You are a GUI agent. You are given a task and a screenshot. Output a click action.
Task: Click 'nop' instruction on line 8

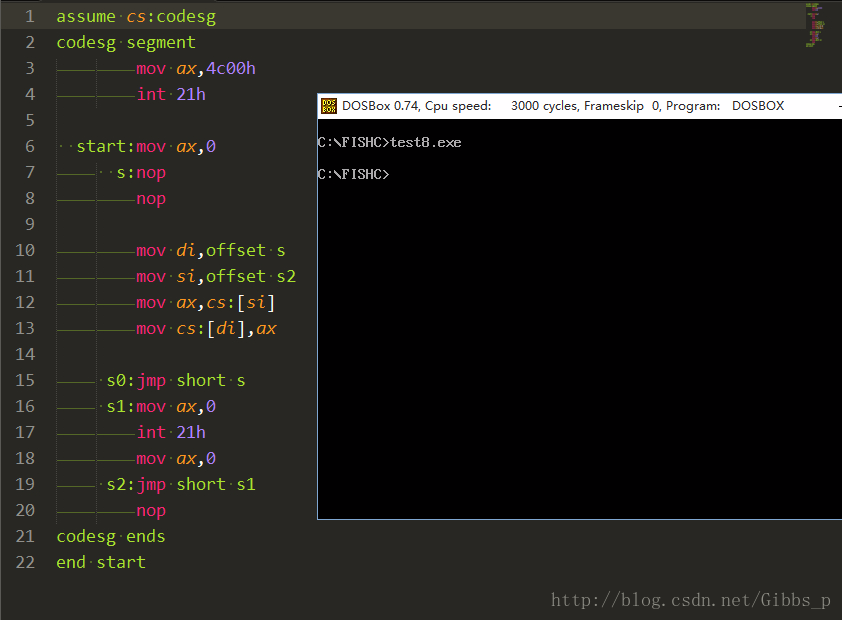coord(151,199)
